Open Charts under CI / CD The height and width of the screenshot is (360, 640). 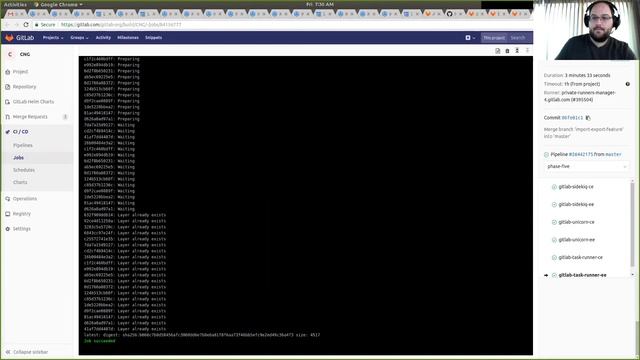point(20,182)
